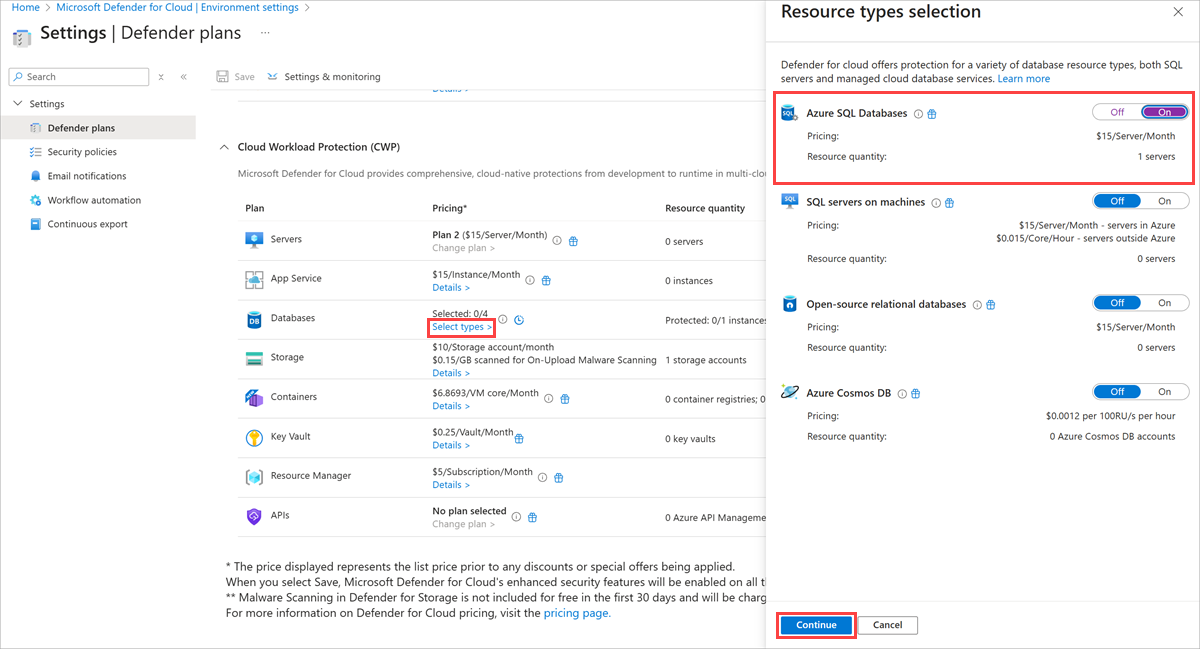The height and width of the screenshot is (649, 1200).
Task: Enable SQL servers on machines toggle
Action: pos(1164,201)
